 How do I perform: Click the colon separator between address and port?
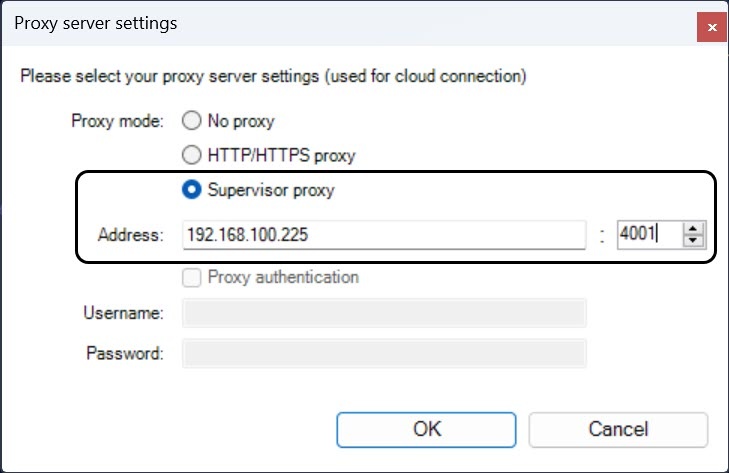pyautogui.click(x=602, y=237)
